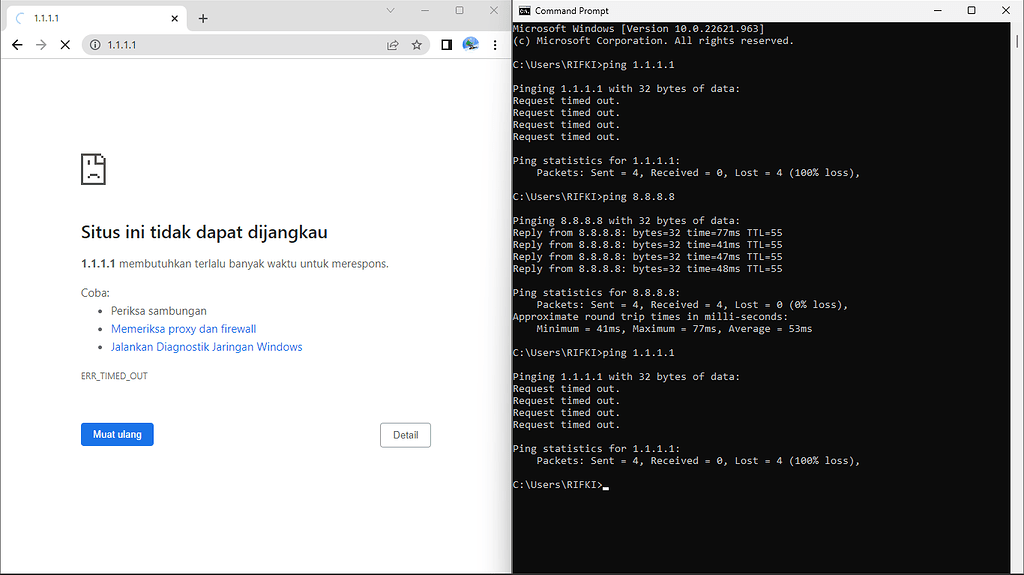Click Command Prompt title bar text

(571, 10)
